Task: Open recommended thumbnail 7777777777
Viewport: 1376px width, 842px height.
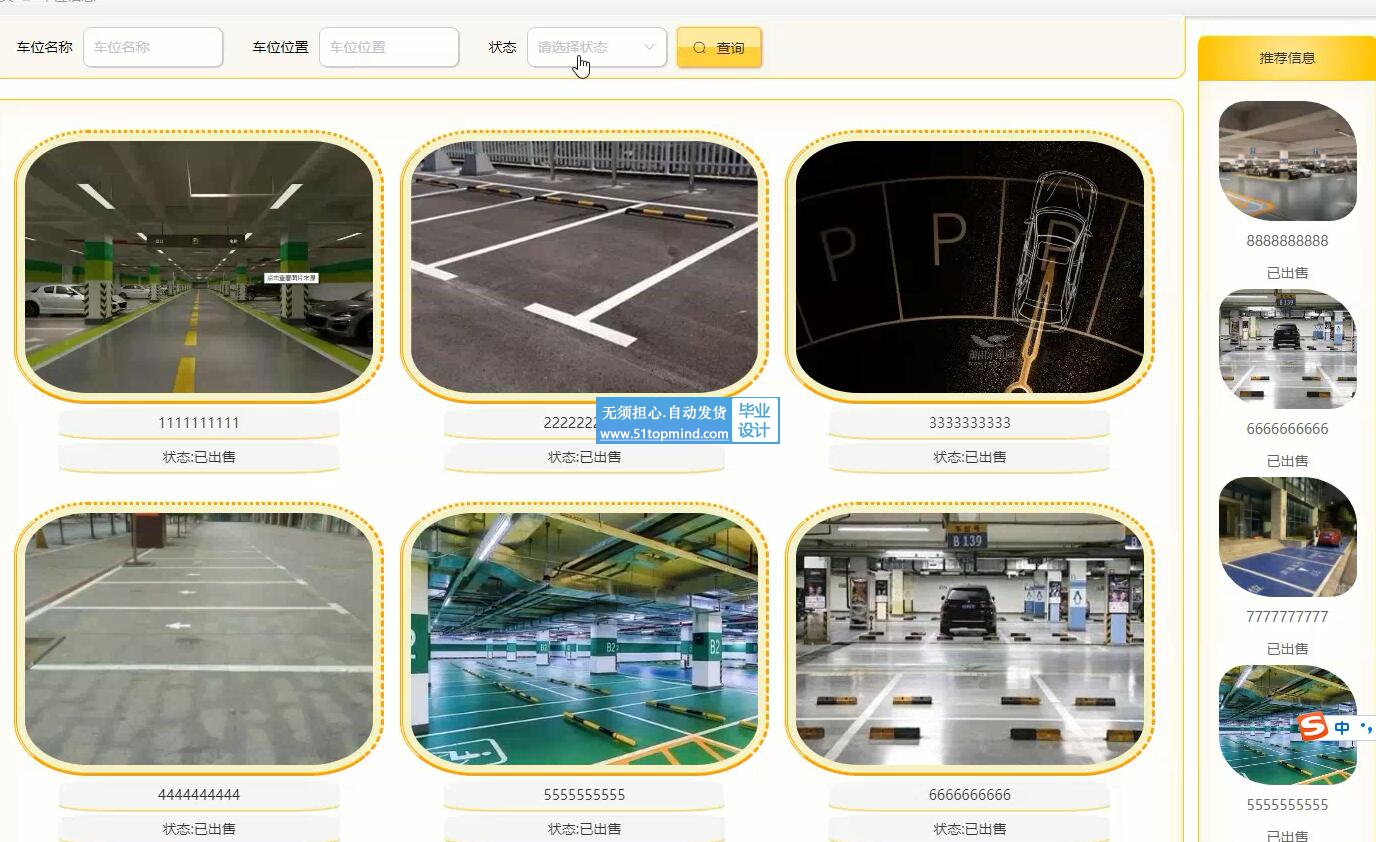Action: coord(1288,537)
